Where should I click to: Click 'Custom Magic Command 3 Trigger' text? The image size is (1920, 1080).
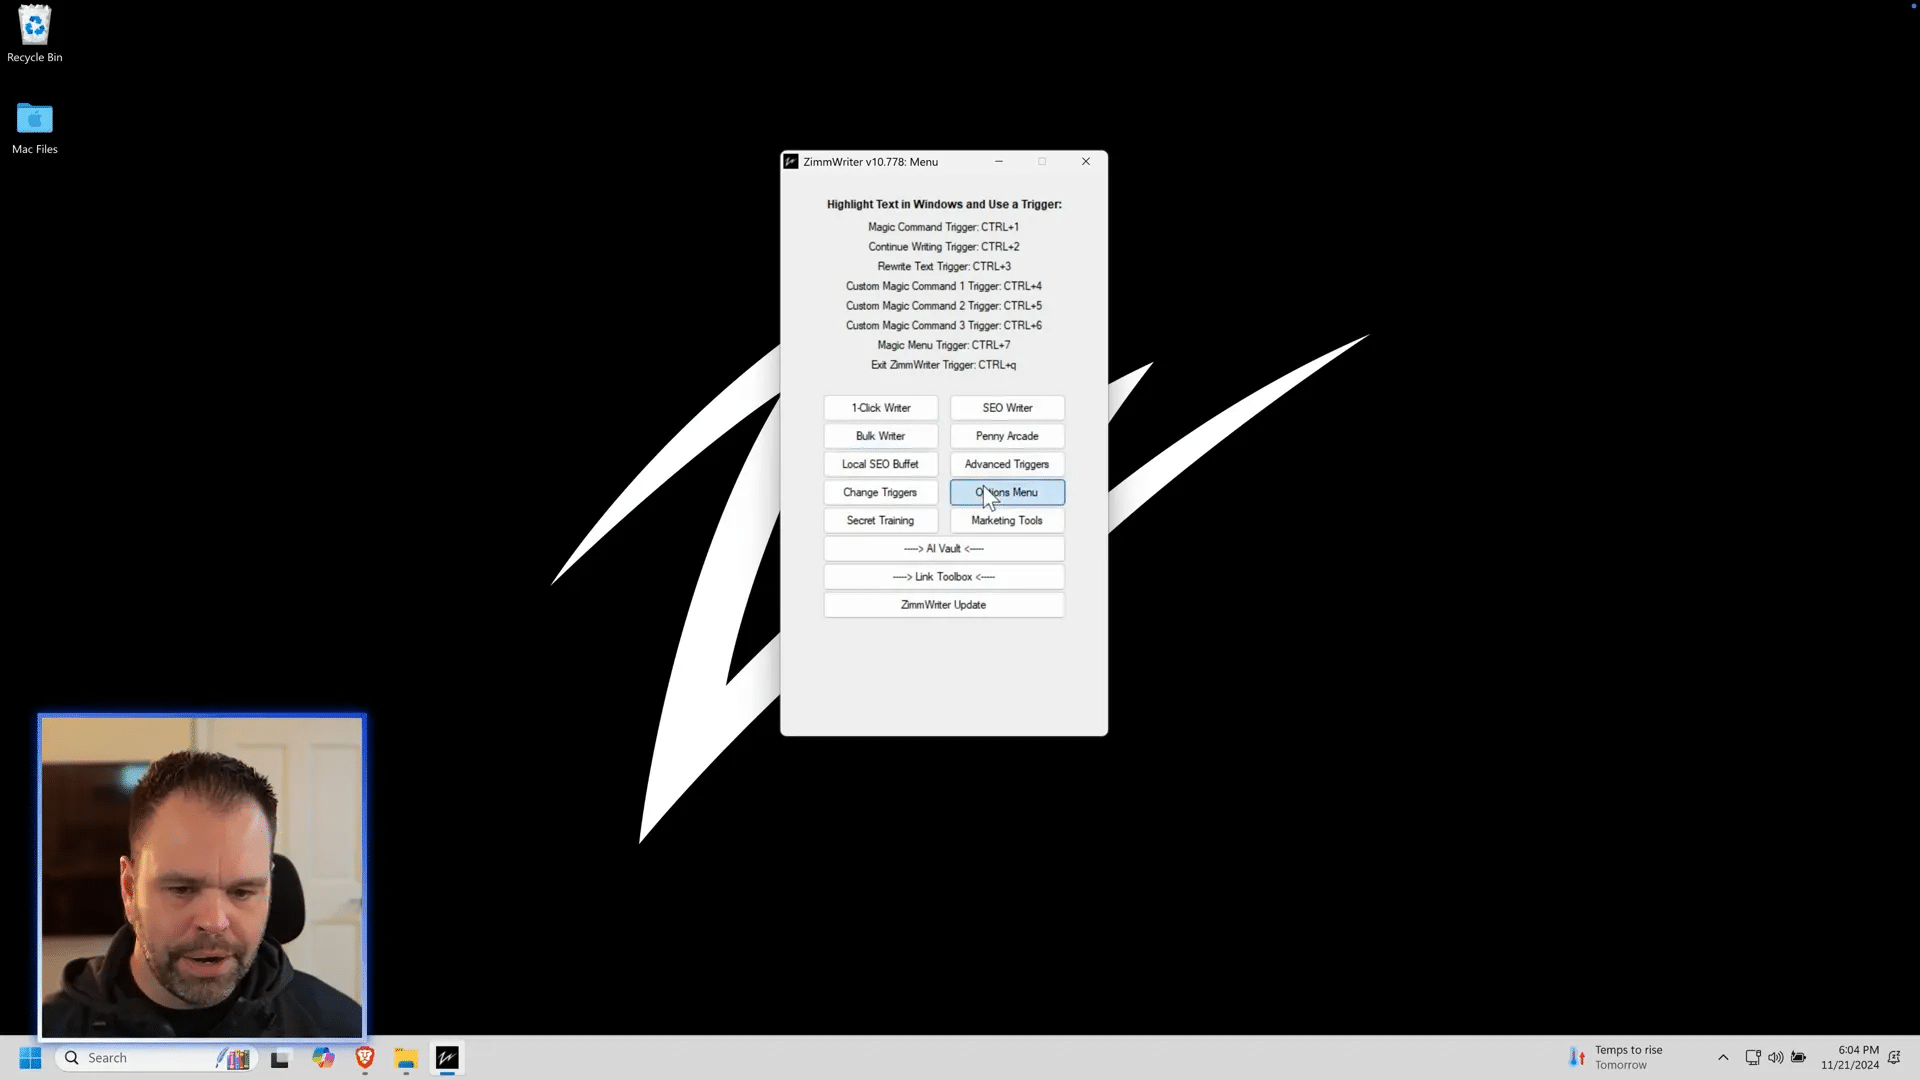[944, 326]
